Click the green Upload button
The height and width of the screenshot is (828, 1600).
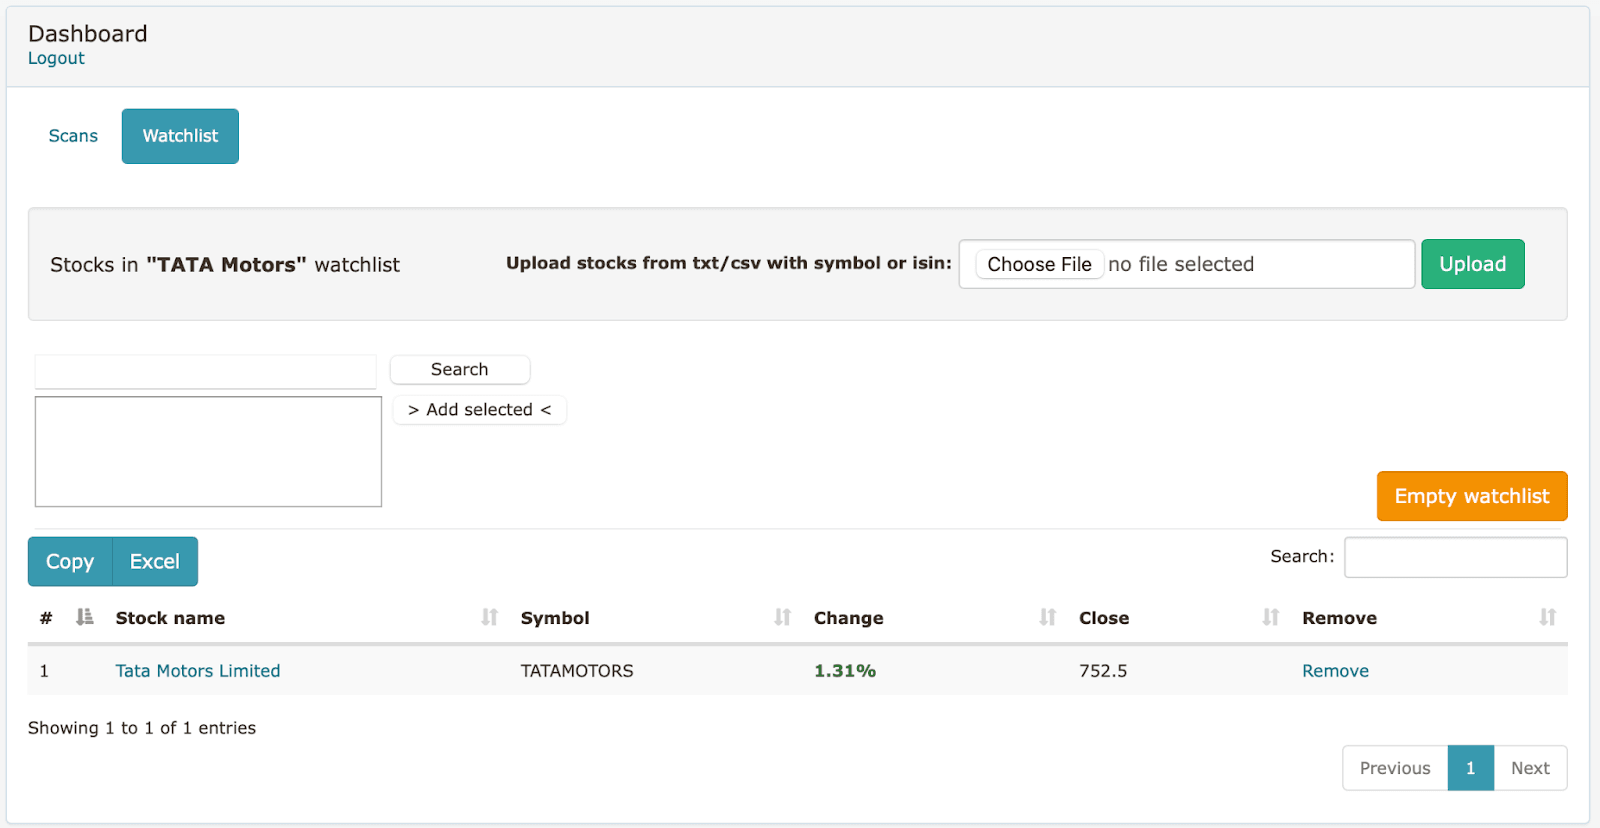pos(1472,264)
